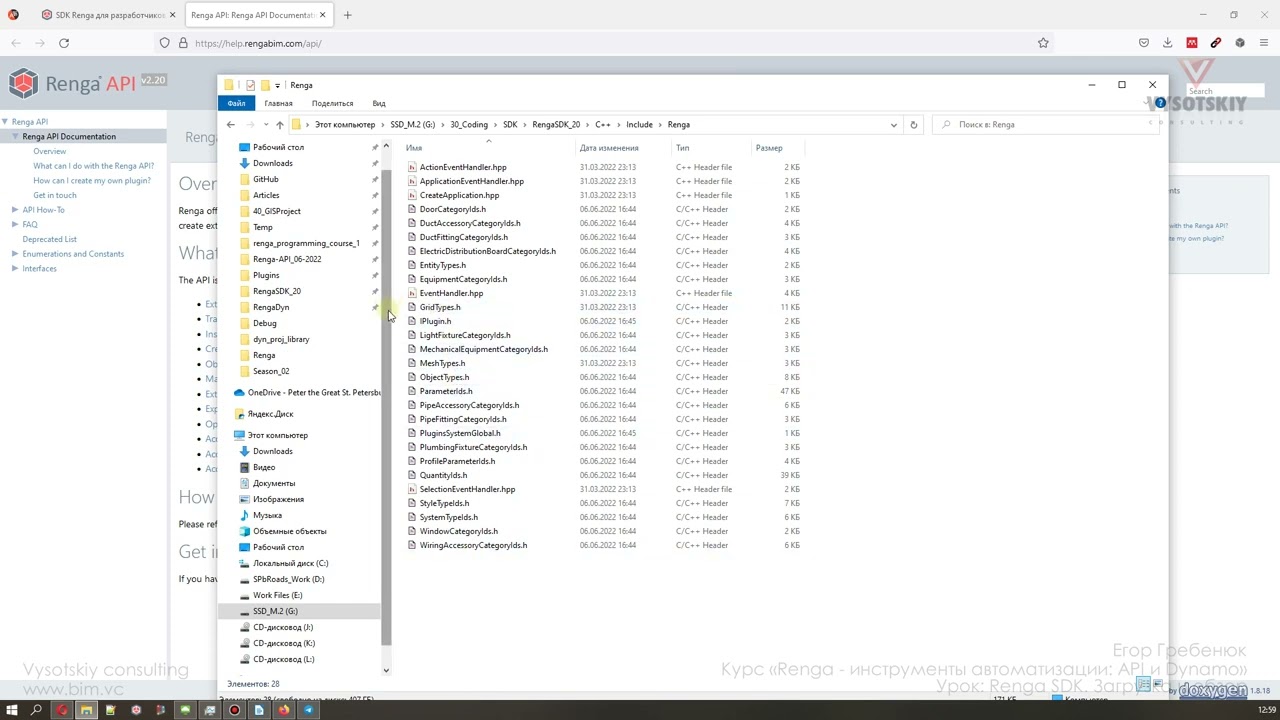Switch to SDK Renga для разработчиков tab
1280x720 pixels.
tap(110, 15)
